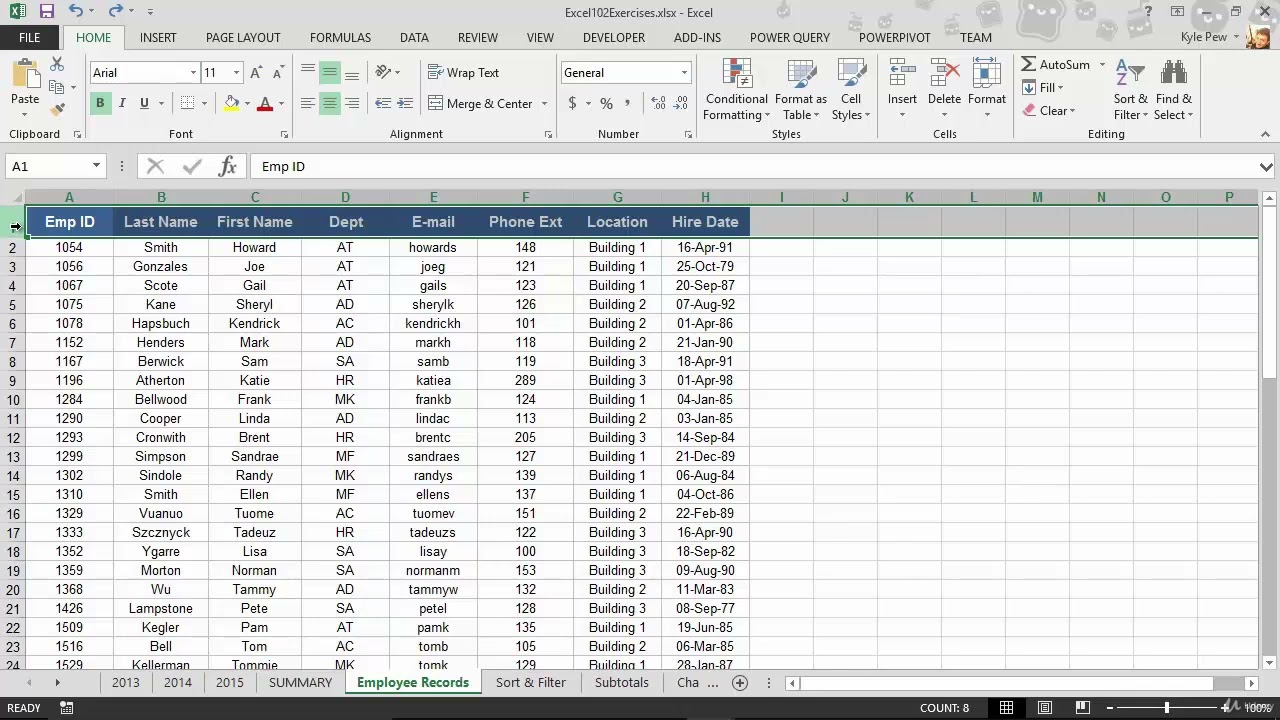Click the Name Box showing A1
The height and width of the screenshot is (720, 1280).
pyautogui.click(x=48, y=166)
